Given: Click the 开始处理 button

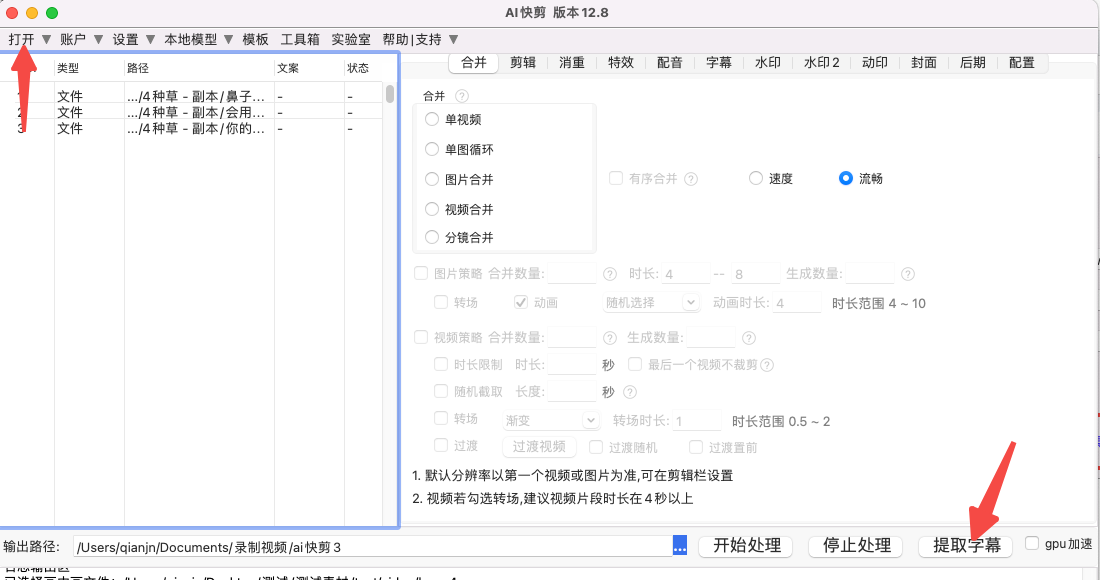Looking at the screenshot, I should (746, 546).
